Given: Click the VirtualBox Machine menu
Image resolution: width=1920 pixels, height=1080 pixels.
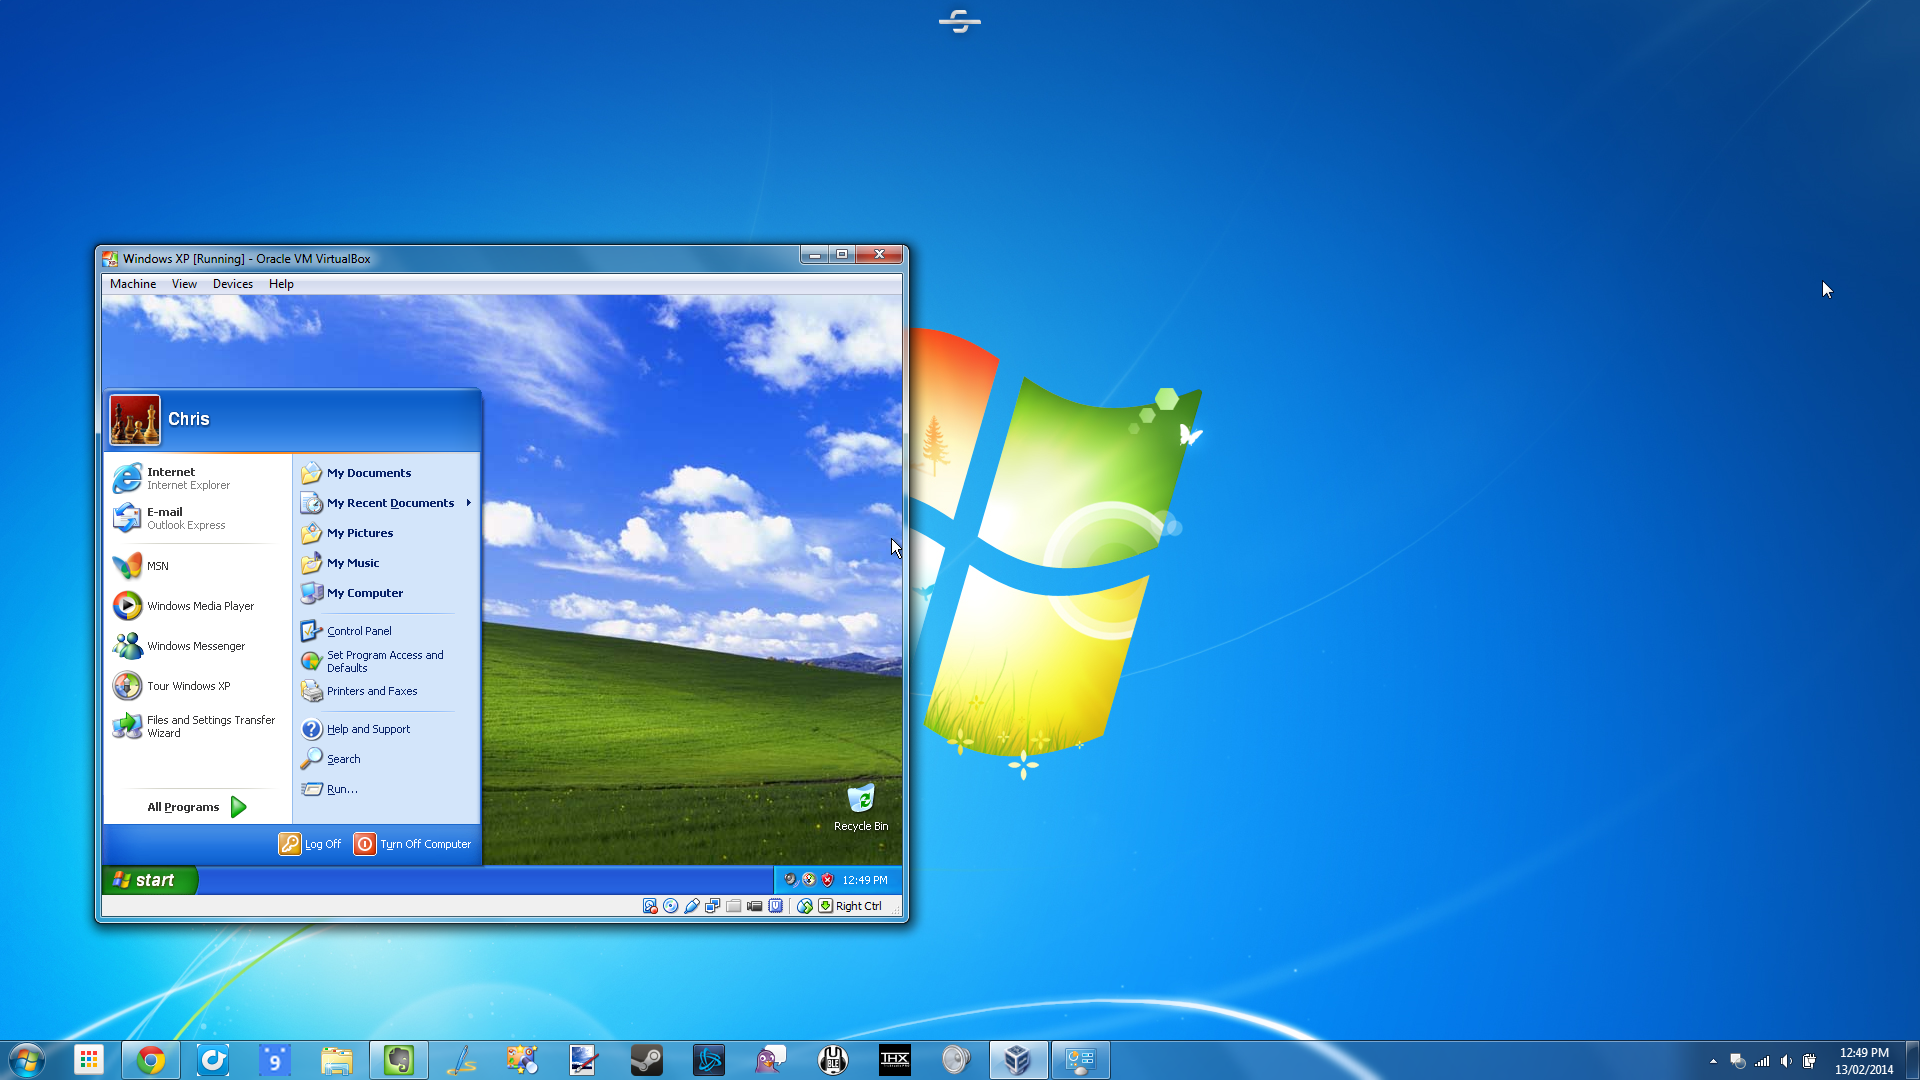Looking at the screenshot, I should pyautogui.click(x=132, y=284).
